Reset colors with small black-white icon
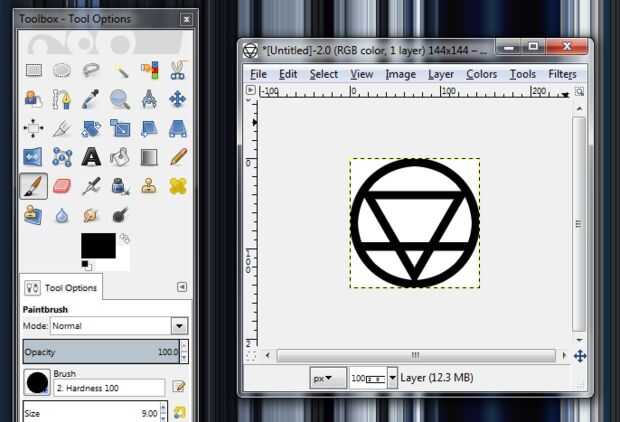 pos(87,266)
